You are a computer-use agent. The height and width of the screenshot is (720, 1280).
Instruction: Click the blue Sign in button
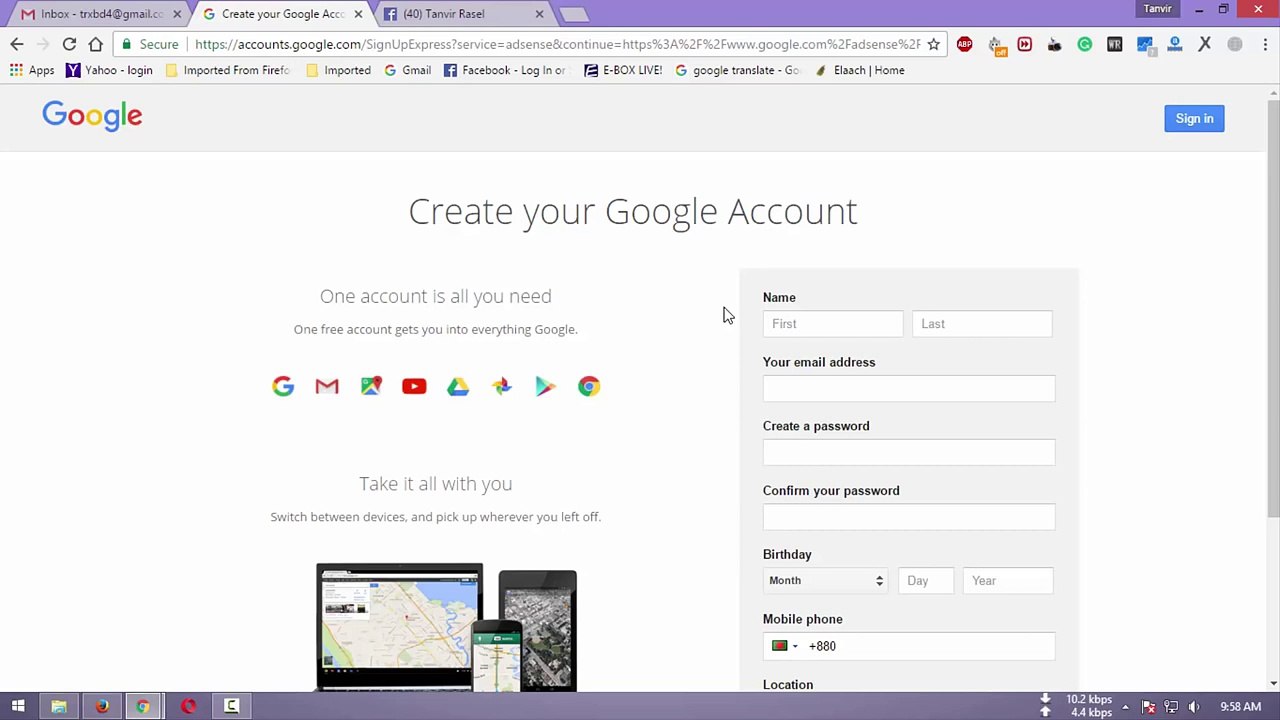click(x=1194, y=118)
